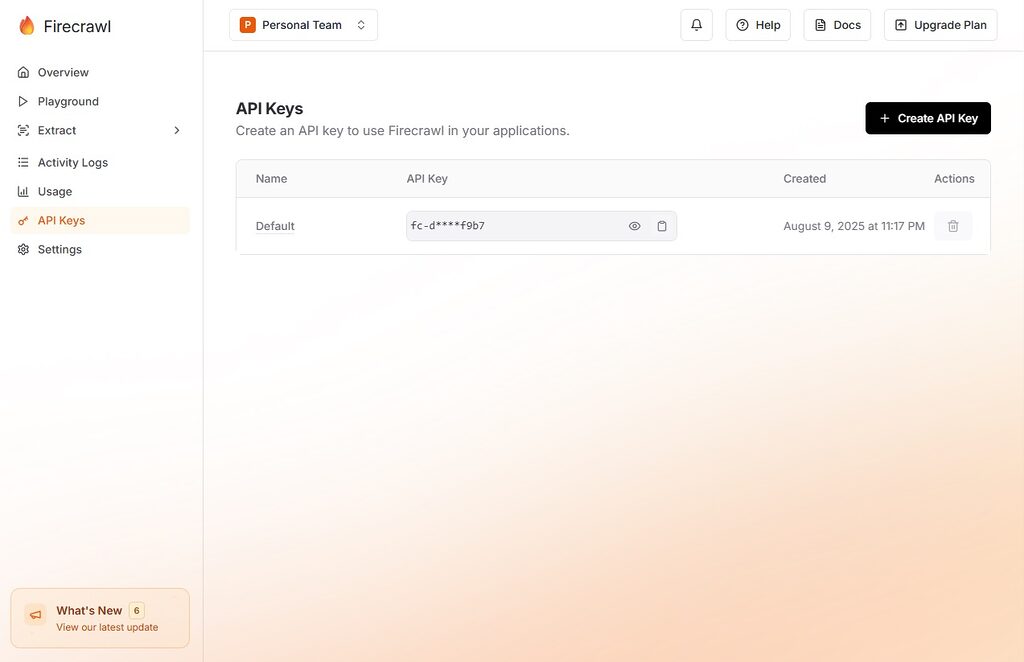Image resolution: width=1024 pixels, height=662 pixels.
Task: Open the Docs link in header
Action: [x=837, y=25]
